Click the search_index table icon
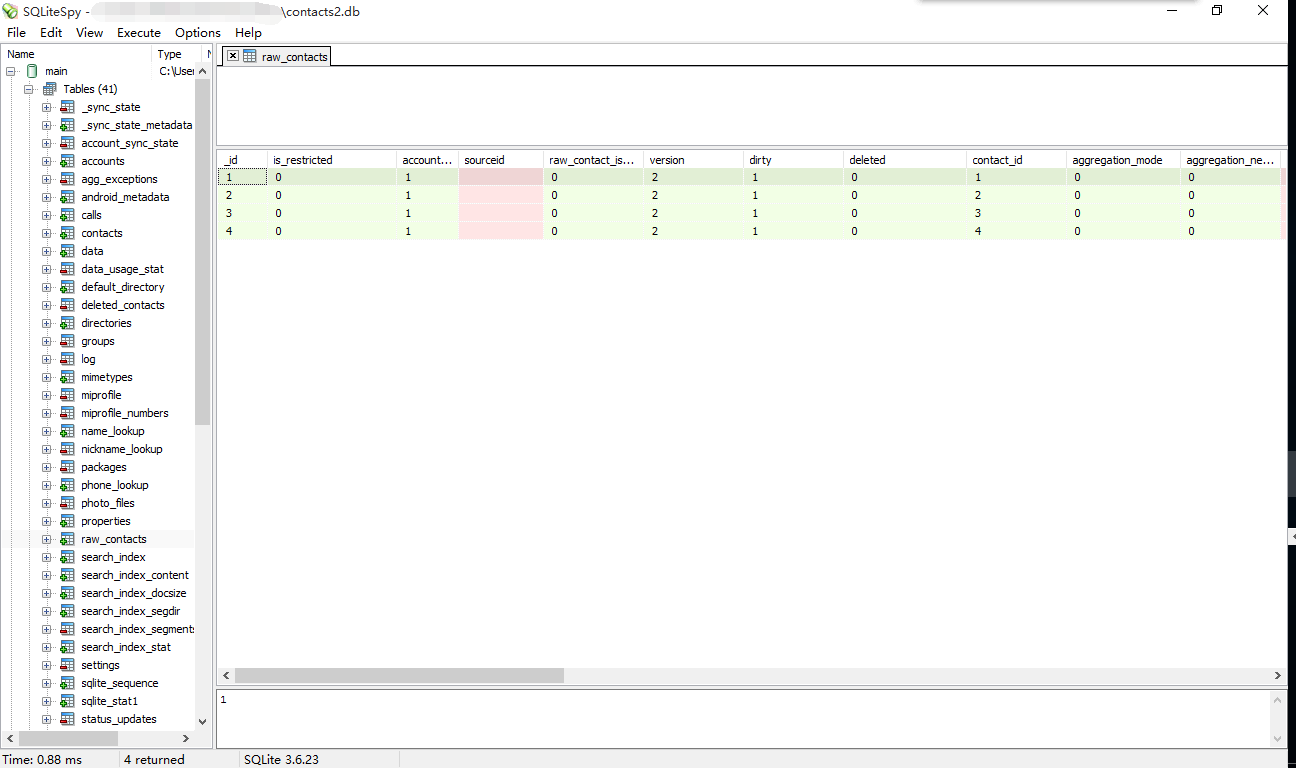Viewport: 1296px width, 768px height. tap(67, 557)
